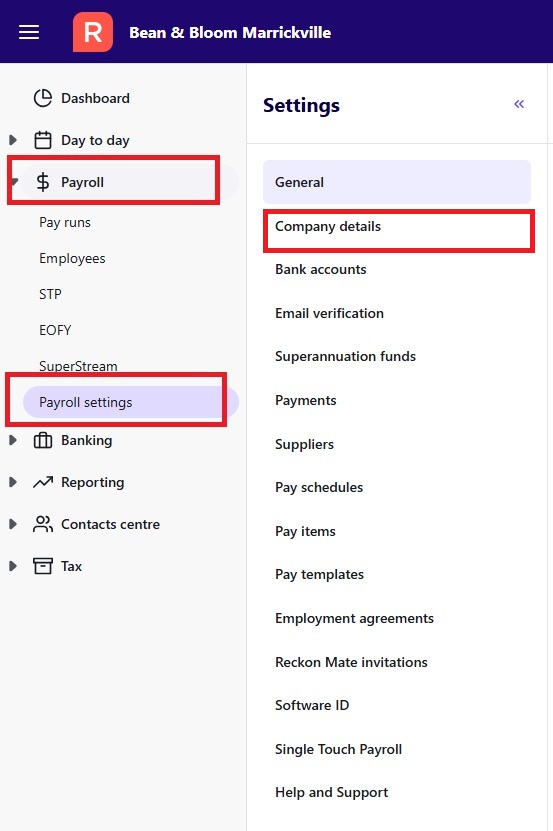Collapse the Settings panel with double chevron
The image size is (553, 831).
click(x=519, y=104)
